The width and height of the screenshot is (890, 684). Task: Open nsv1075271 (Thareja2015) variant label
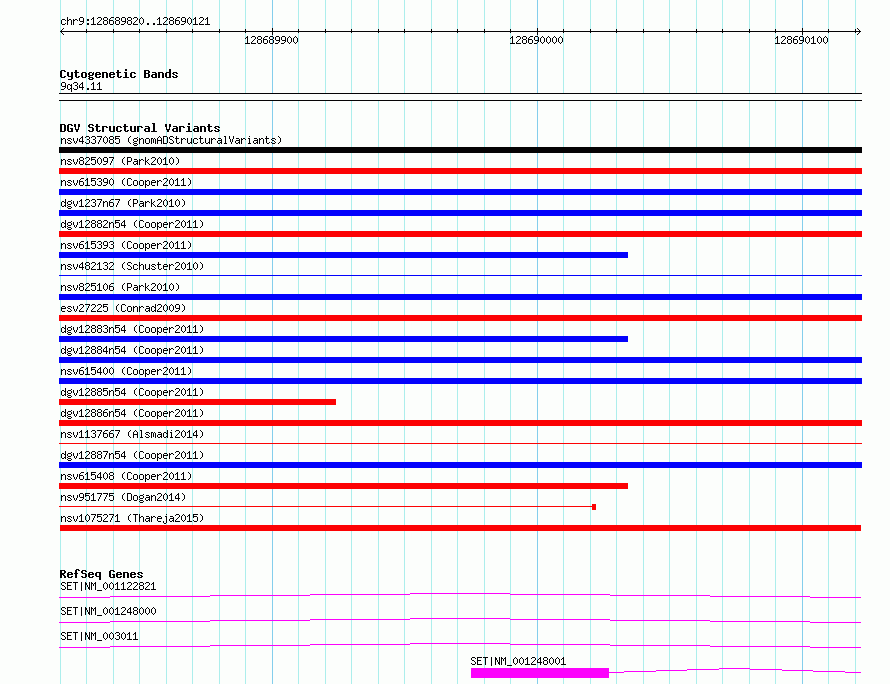coord(132,518)
